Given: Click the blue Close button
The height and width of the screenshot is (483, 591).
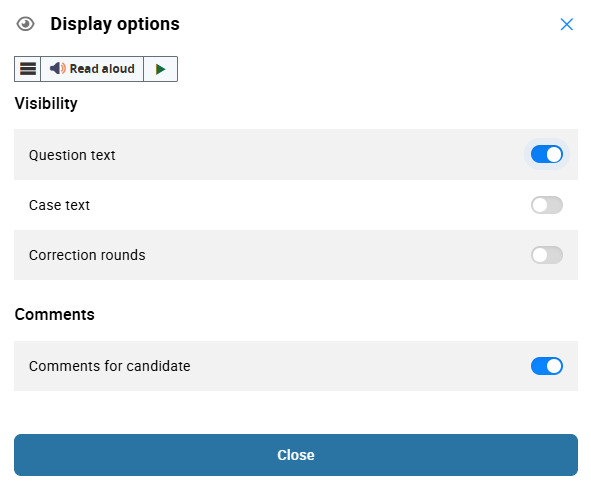Looking at the screenshot, I should point(296,455).
